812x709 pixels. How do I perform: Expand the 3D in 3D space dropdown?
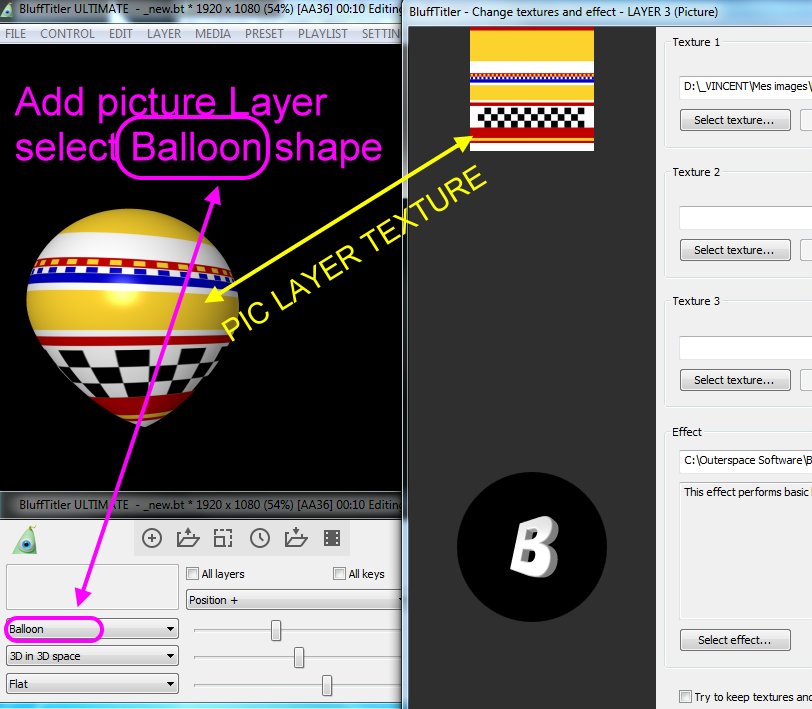[x=92, y=657]
